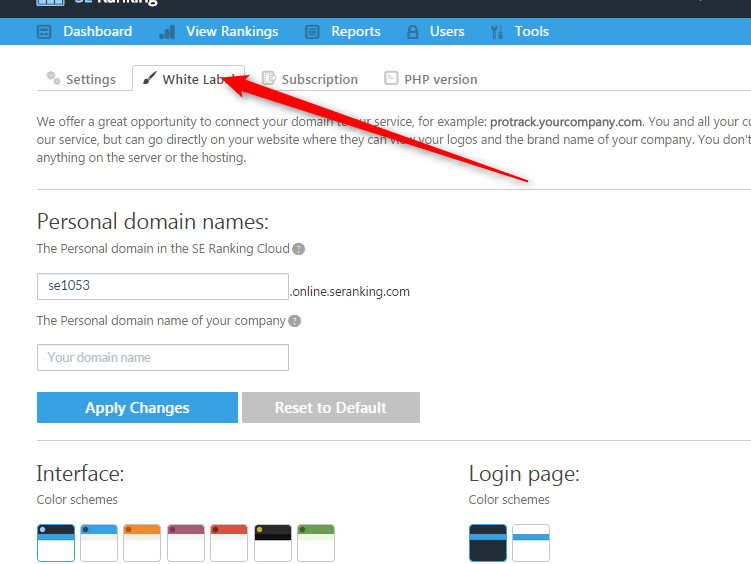Click the bar chart icon beside View Rankings
751x564 pixels.
[167, 32]
